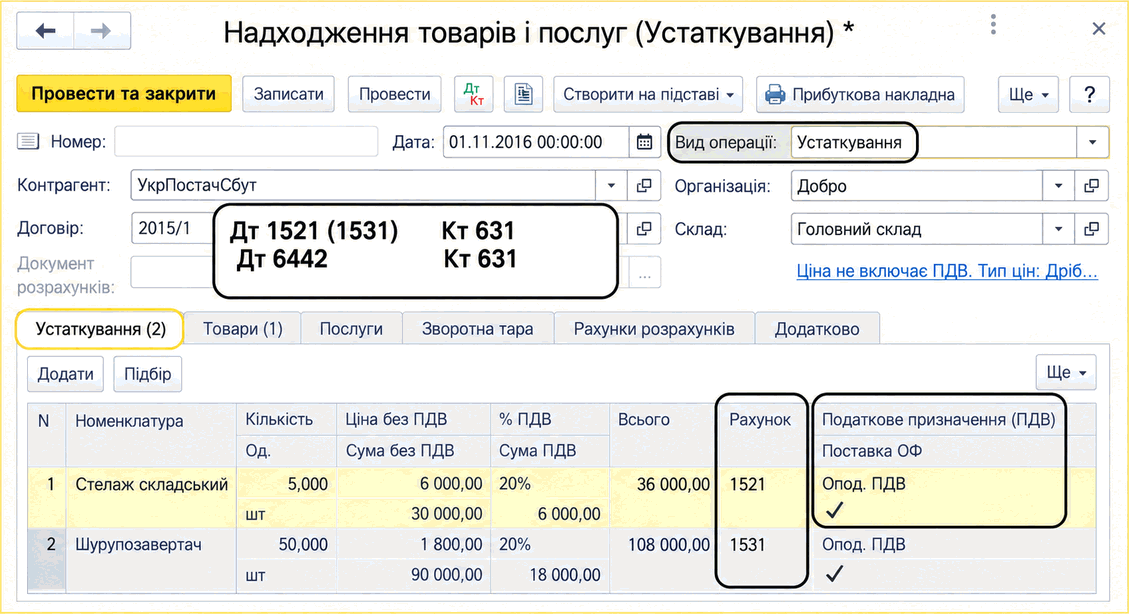
Task: Open Склад record with the open icon
Action: (1092, 229)
